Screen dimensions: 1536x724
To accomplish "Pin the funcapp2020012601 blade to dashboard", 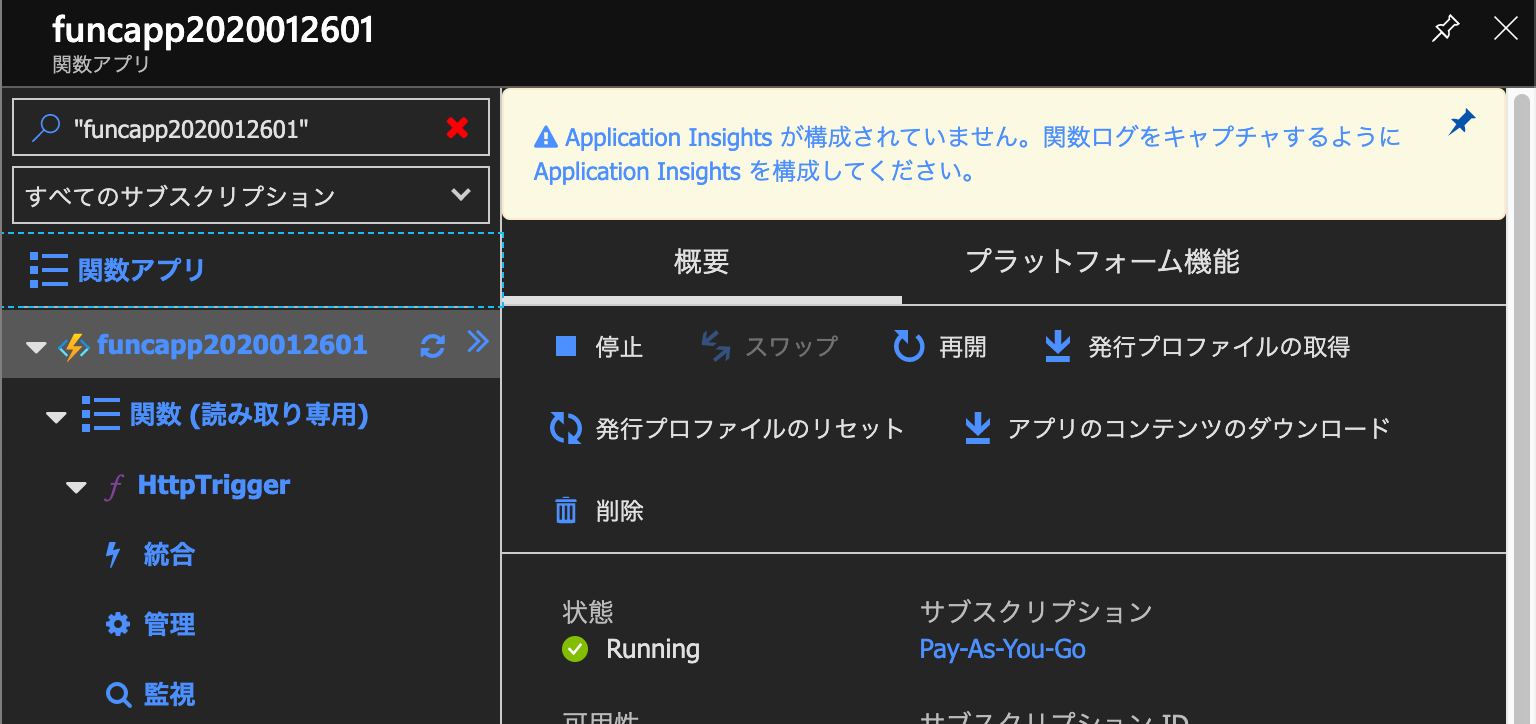I will [1445, 29].
